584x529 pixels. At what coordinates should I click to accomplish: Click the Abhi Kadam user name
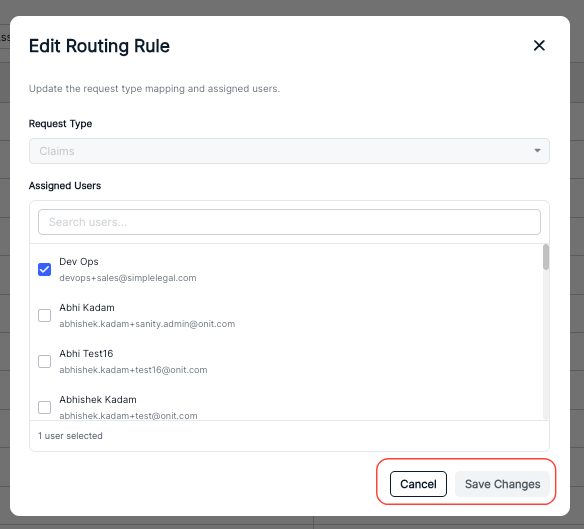tap(87, 308)
